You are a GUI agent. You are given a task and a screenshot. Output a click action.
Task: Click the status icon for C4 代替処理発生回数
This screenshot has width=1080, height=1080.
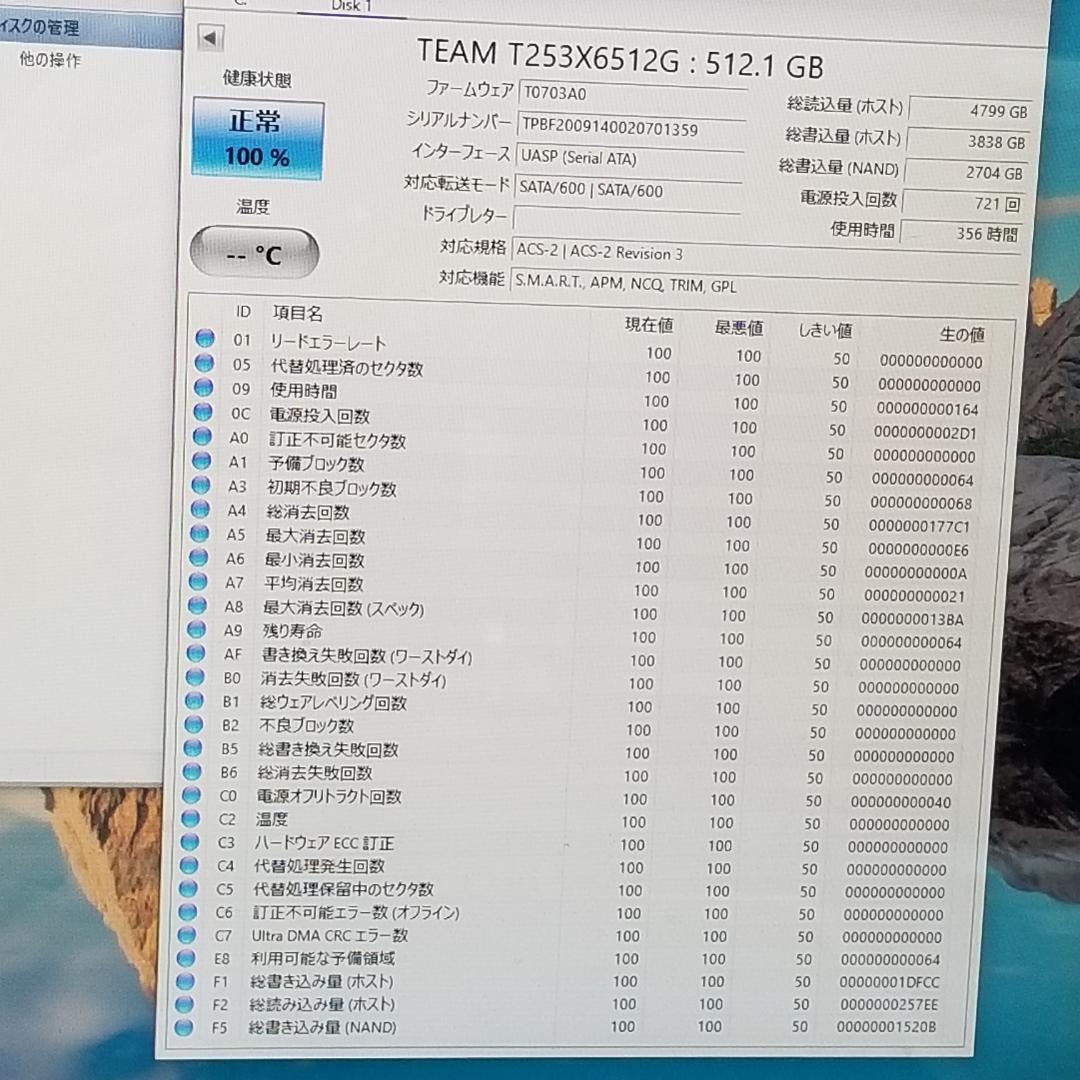click(189, 865)
